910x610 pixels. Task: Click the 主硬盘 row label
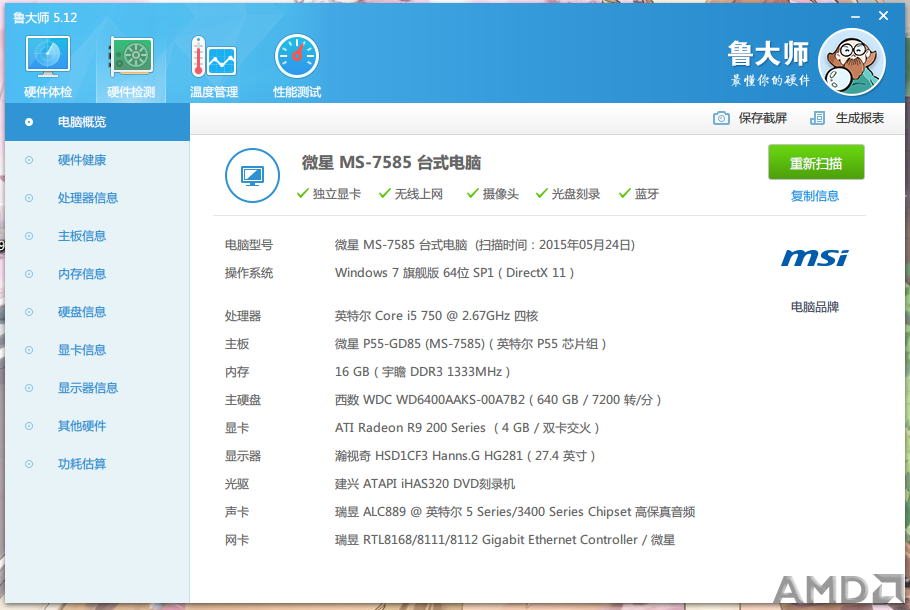click(x=243, y=400)
